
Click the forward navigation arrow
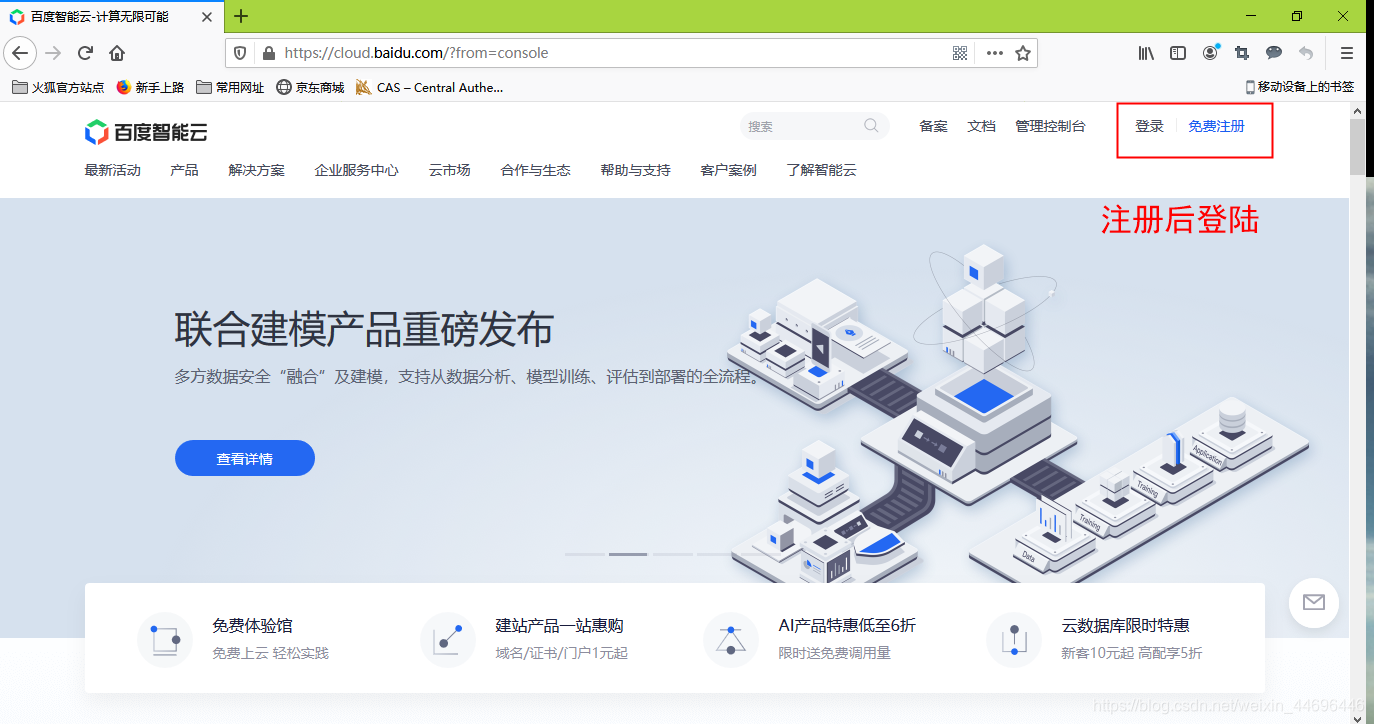[x=53, y=53]
